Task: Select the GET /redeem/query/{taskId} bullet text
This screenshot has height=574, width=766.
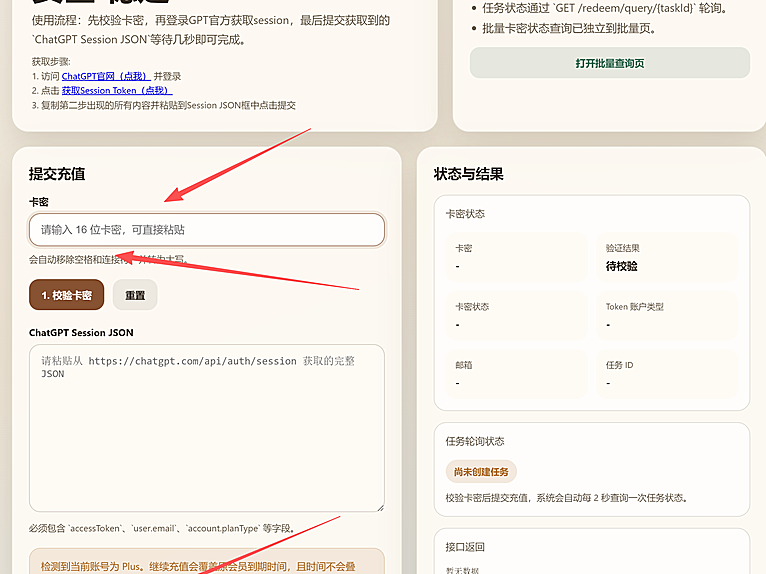Action: point(605,8)
